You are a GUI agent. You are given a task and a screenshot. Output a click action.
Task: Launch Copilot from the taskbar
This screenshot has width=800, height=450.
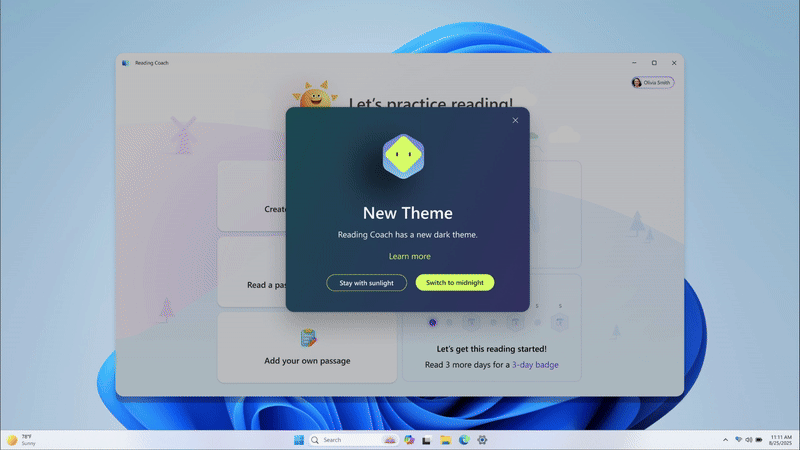(409, 440)
